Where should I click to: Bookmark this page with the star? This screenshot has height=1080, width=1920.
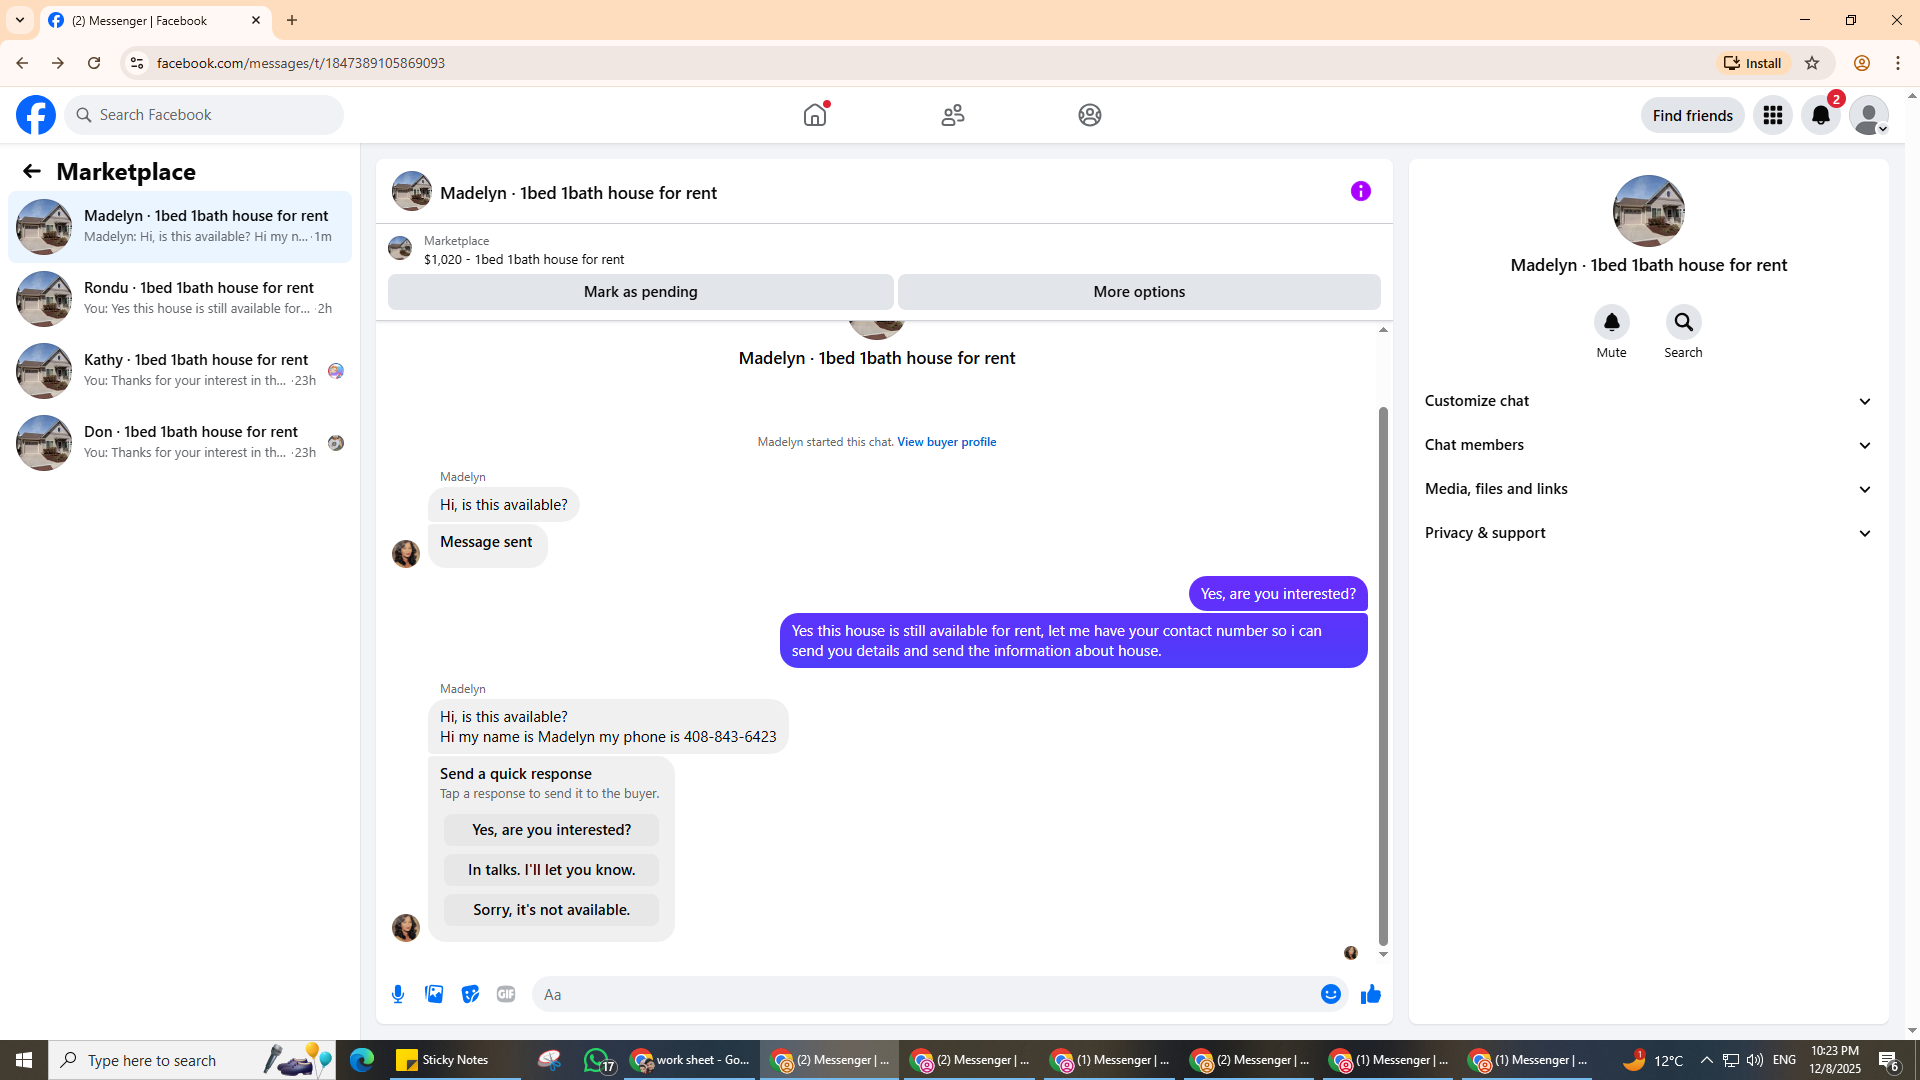(x=1812, y=63)
